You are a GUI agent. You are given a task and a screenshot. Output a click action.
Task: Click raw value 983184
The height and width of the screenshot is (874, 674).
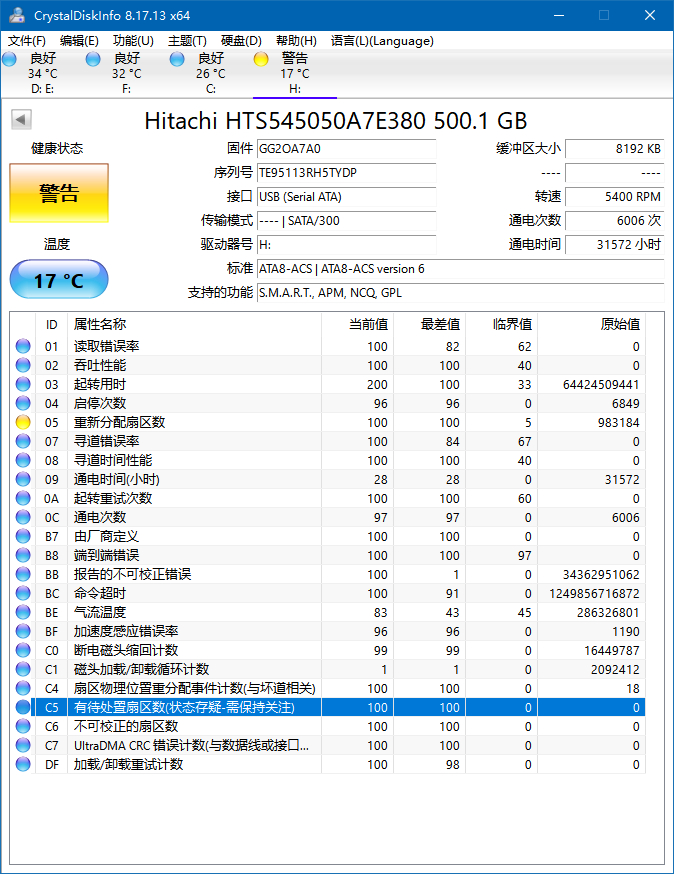619,423
